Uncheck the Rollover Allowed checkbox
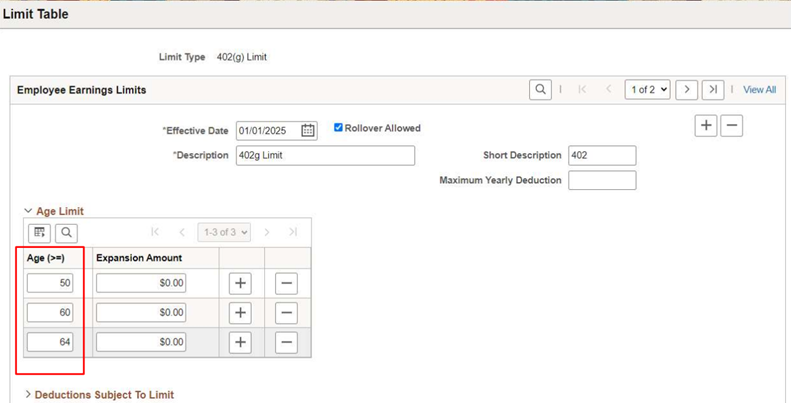The width and height of the screenshot is (791, 403). coord(338,128)
